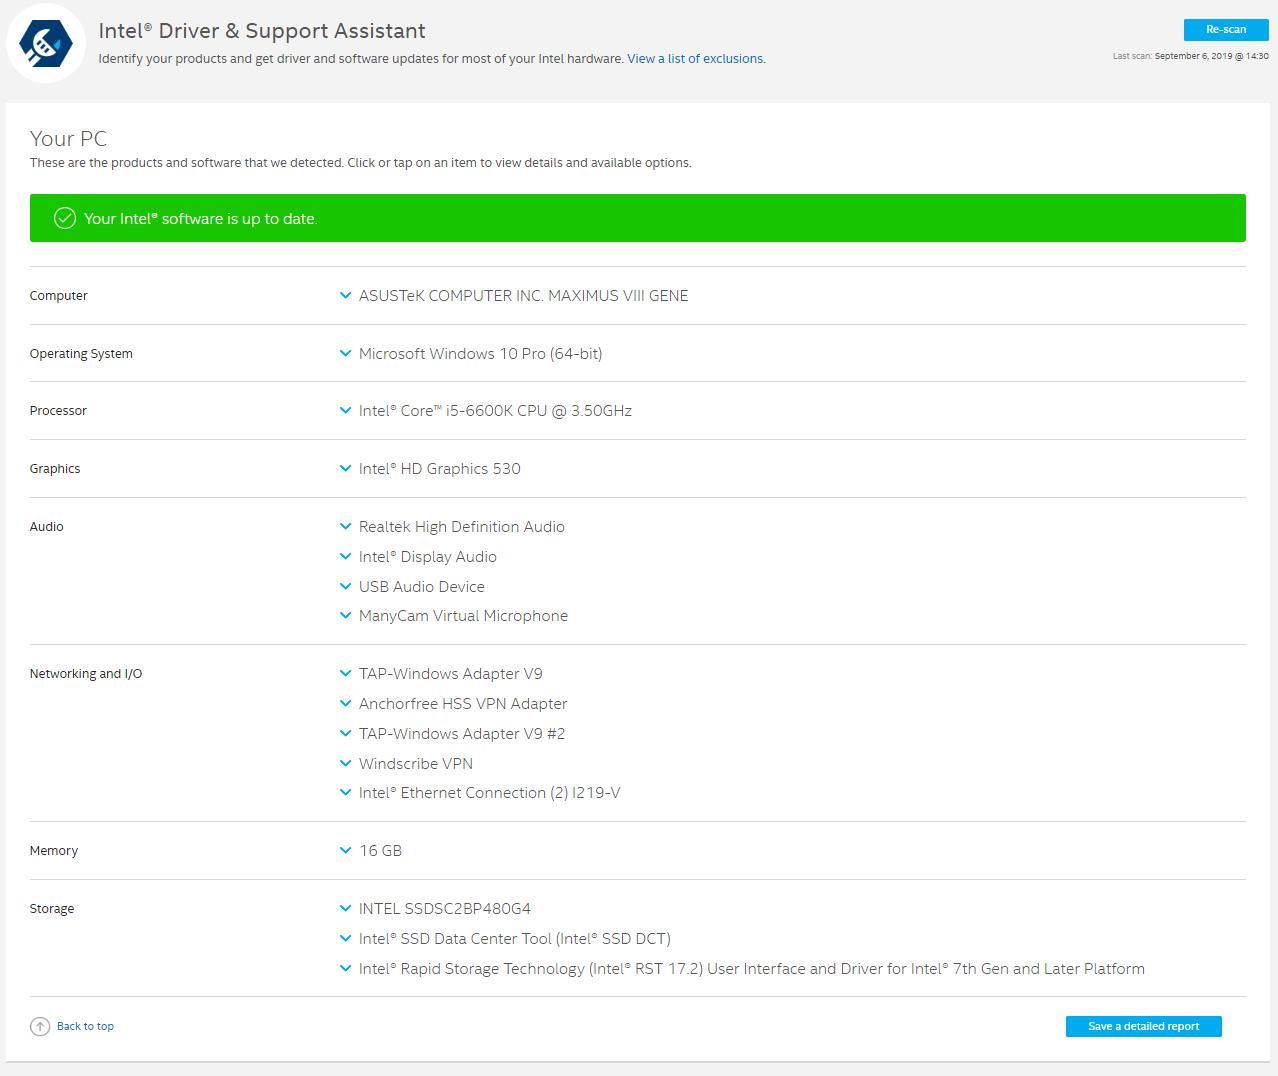Screen dimensions: 1278x1076
Task: Open Anchorfree HSS VPN Adapter details
Action: (x=463, y=704)
